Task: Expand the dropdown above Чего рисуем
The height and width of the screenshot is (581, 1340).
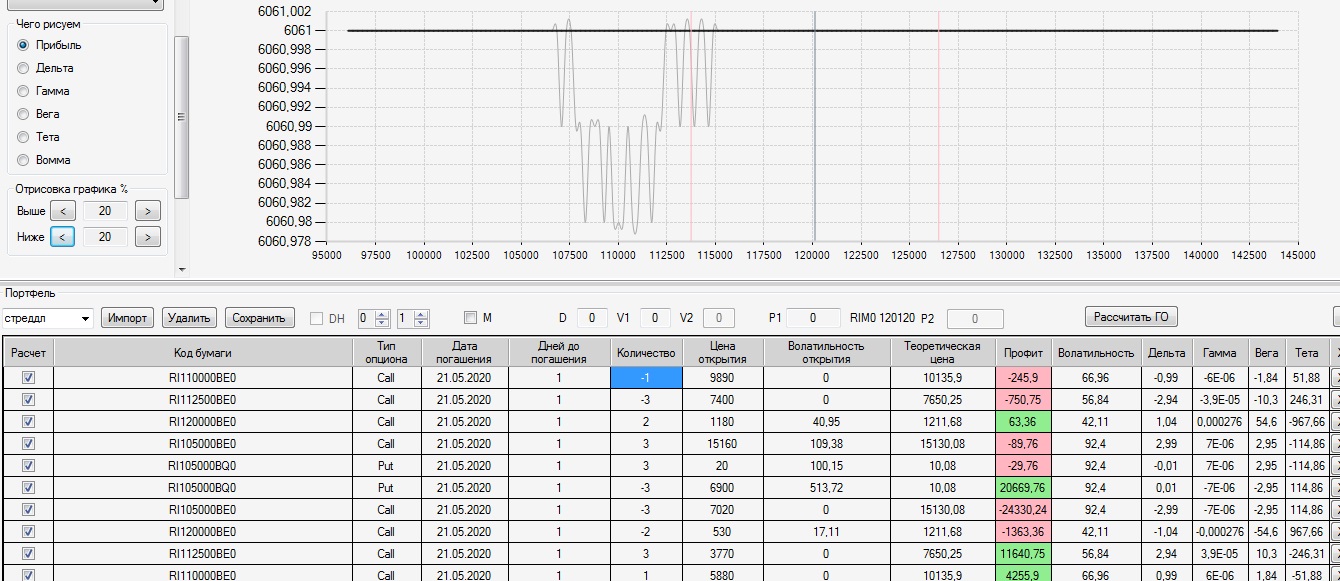Action: (155, 4)
